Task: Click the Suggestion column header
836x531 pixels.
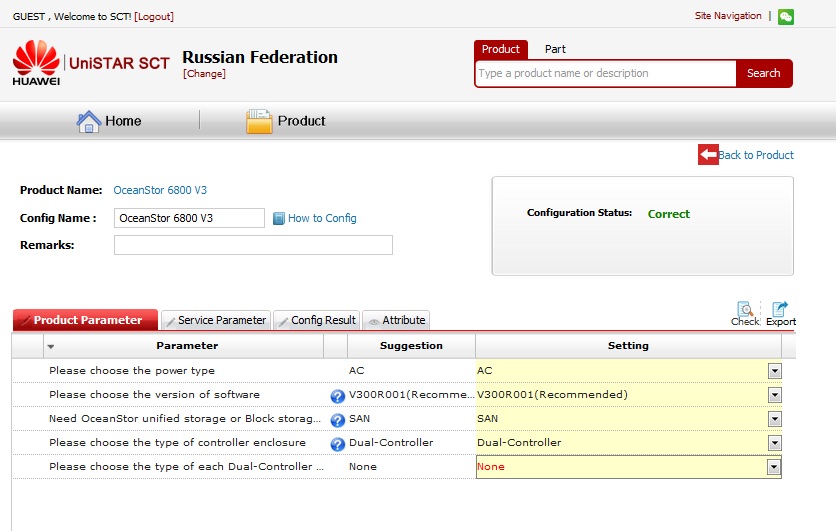Action: [x=411, y=345]
